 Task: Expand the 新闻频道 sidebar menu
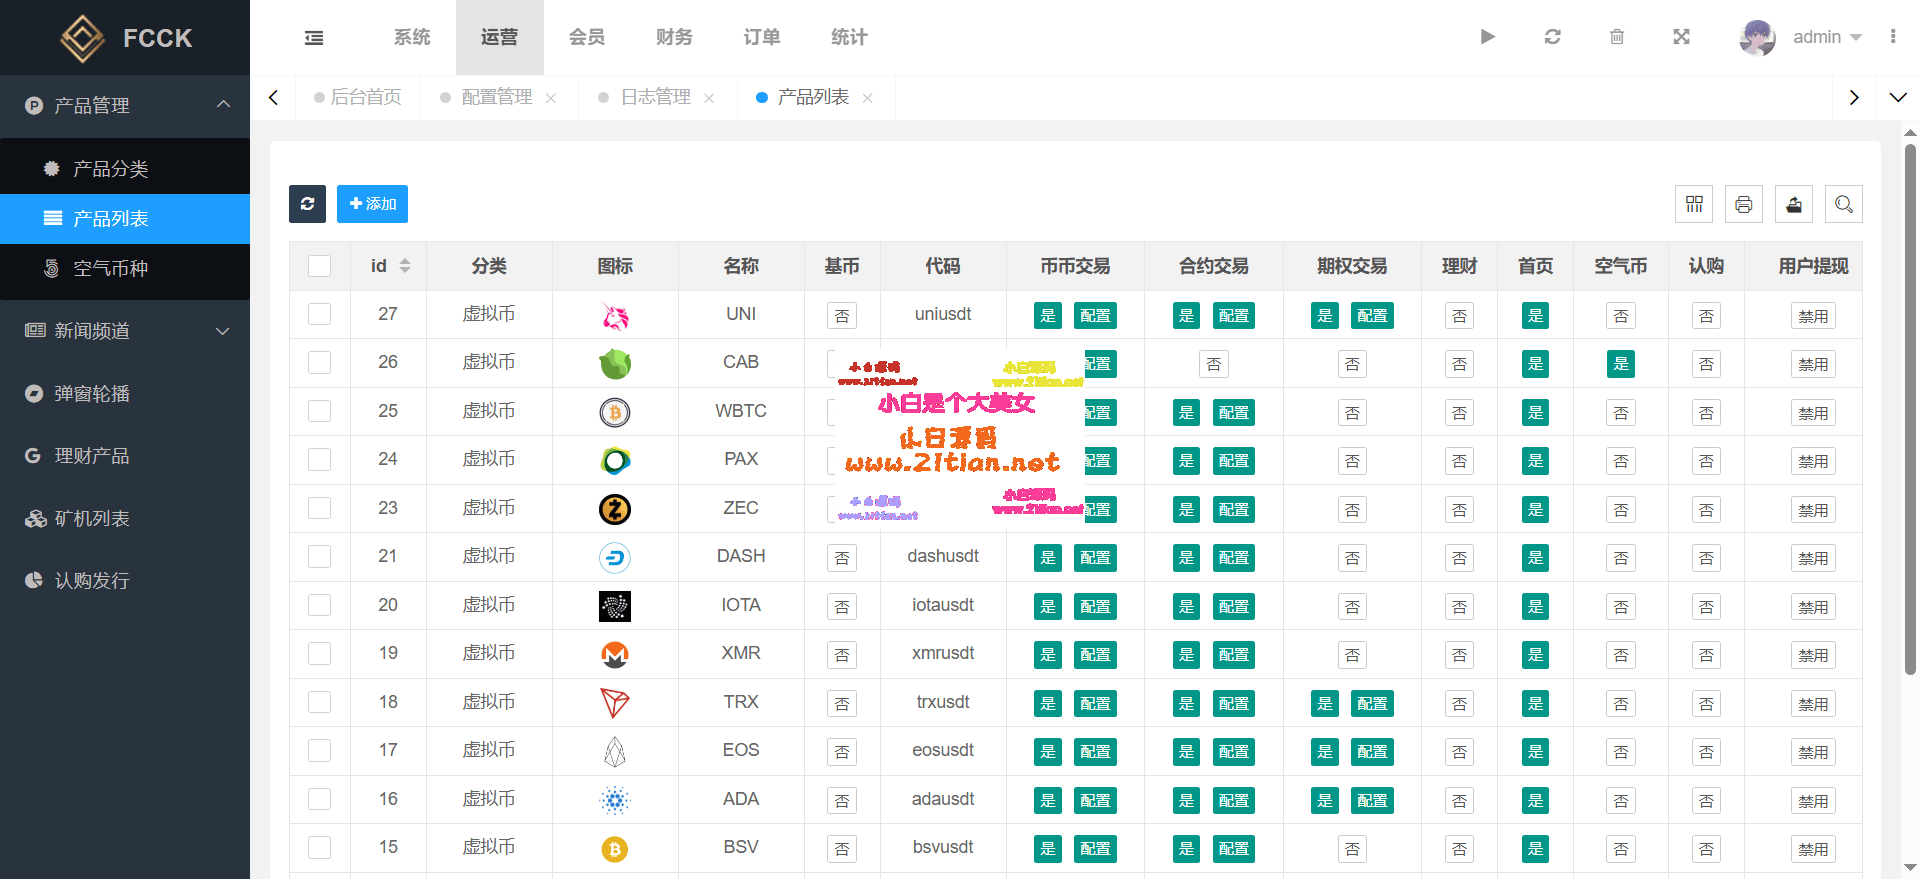[x=125, y=331]
